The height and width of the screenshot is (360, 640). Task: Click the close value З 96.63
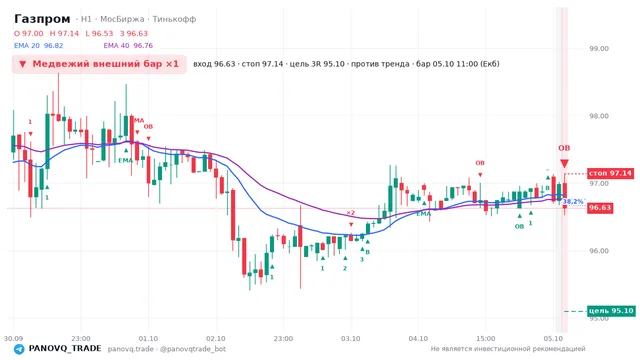click(x=134, y=33)
